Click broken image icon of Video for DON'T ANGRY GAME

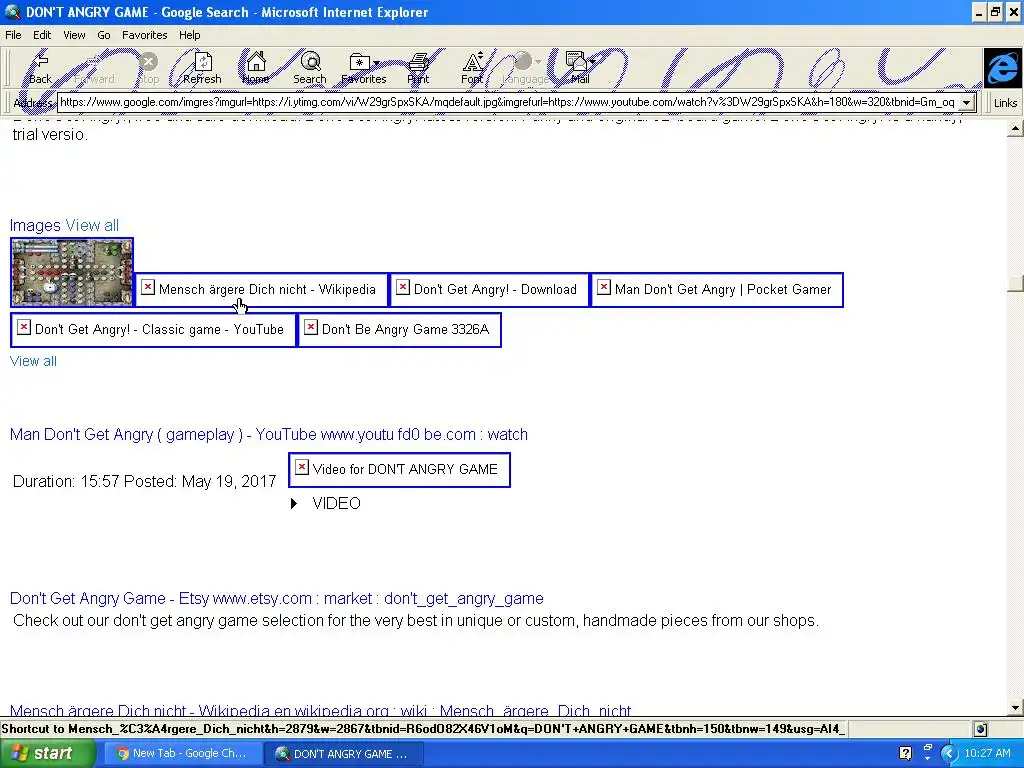coord(302,467)
